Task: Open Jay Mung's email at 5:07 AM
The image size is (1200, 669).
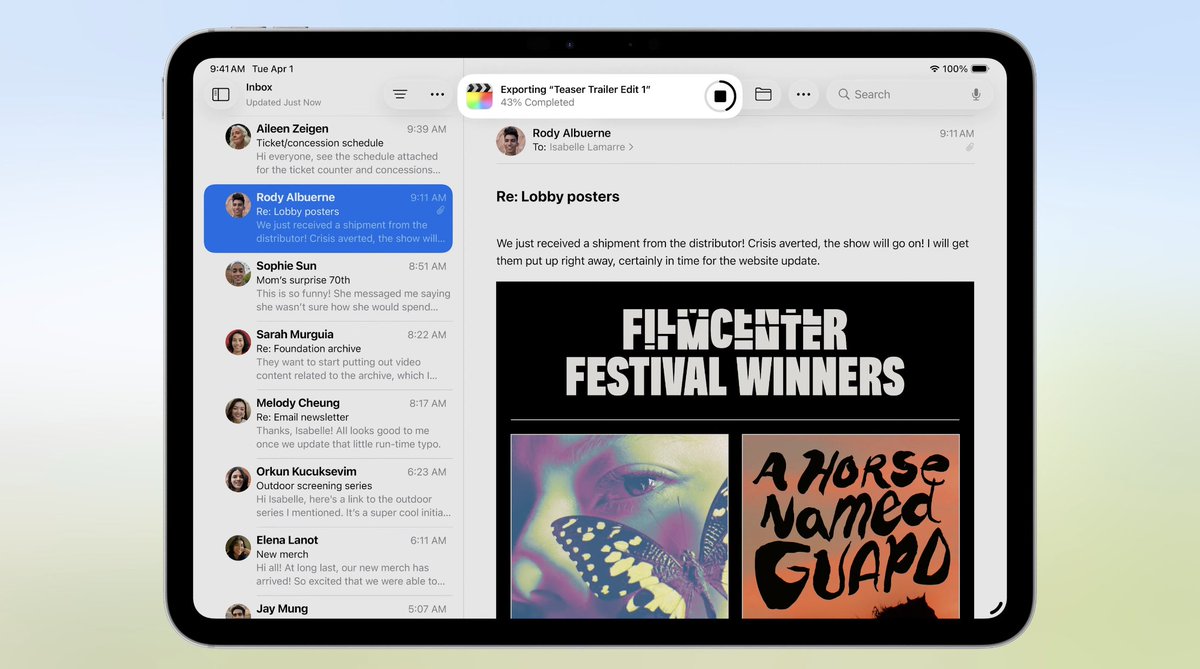Action: (328, 609)
